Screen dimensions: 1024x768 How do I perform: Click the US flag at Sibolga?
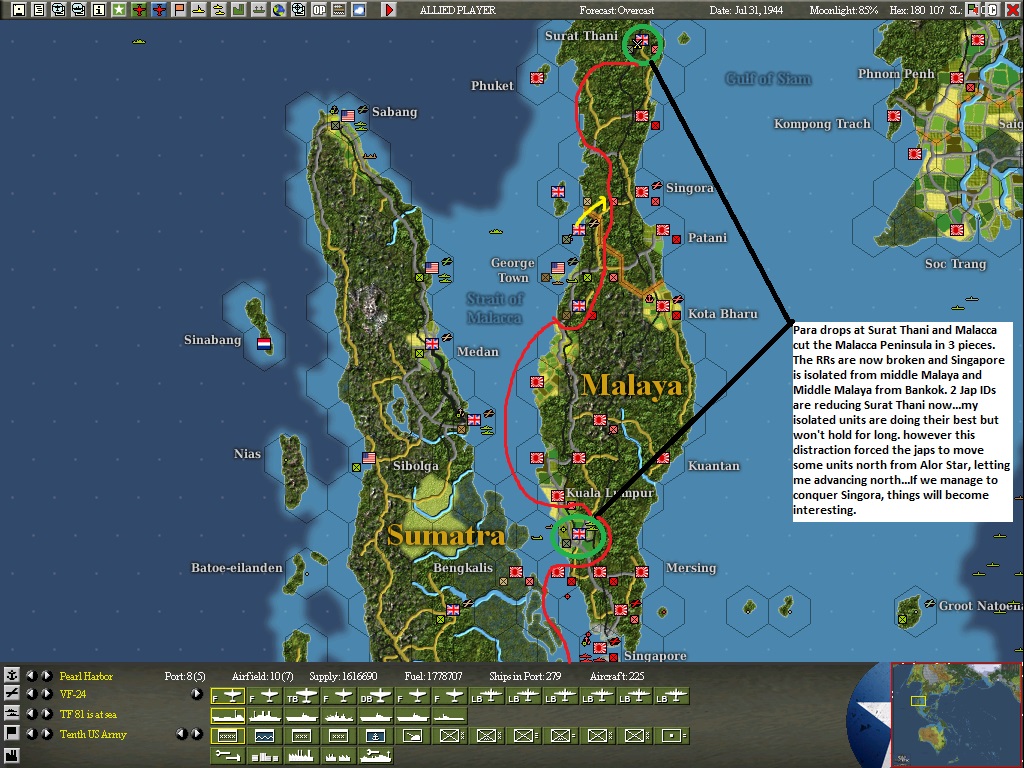coord(369,458)
